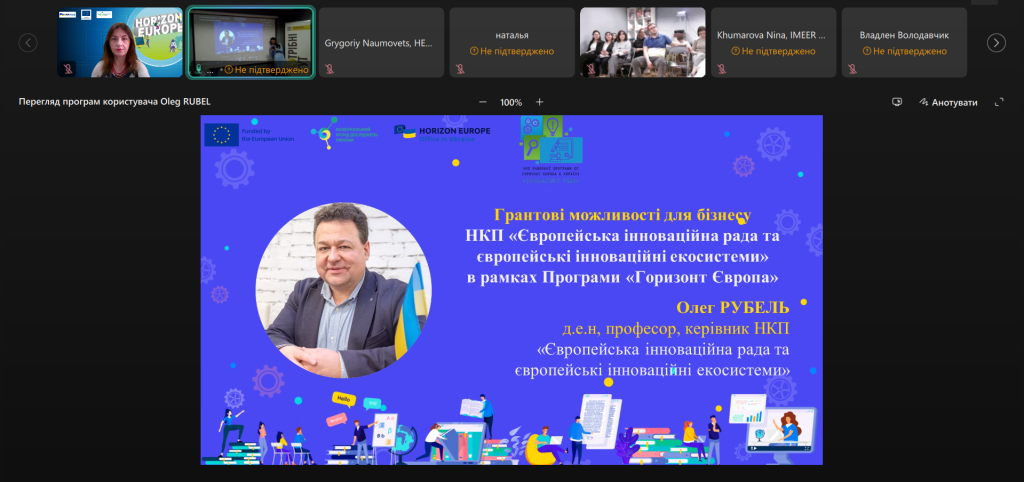This screenshot has height=482, width=1024.
Task: Enter full screen with the expand icon
Action: click(x=999, y=102)
